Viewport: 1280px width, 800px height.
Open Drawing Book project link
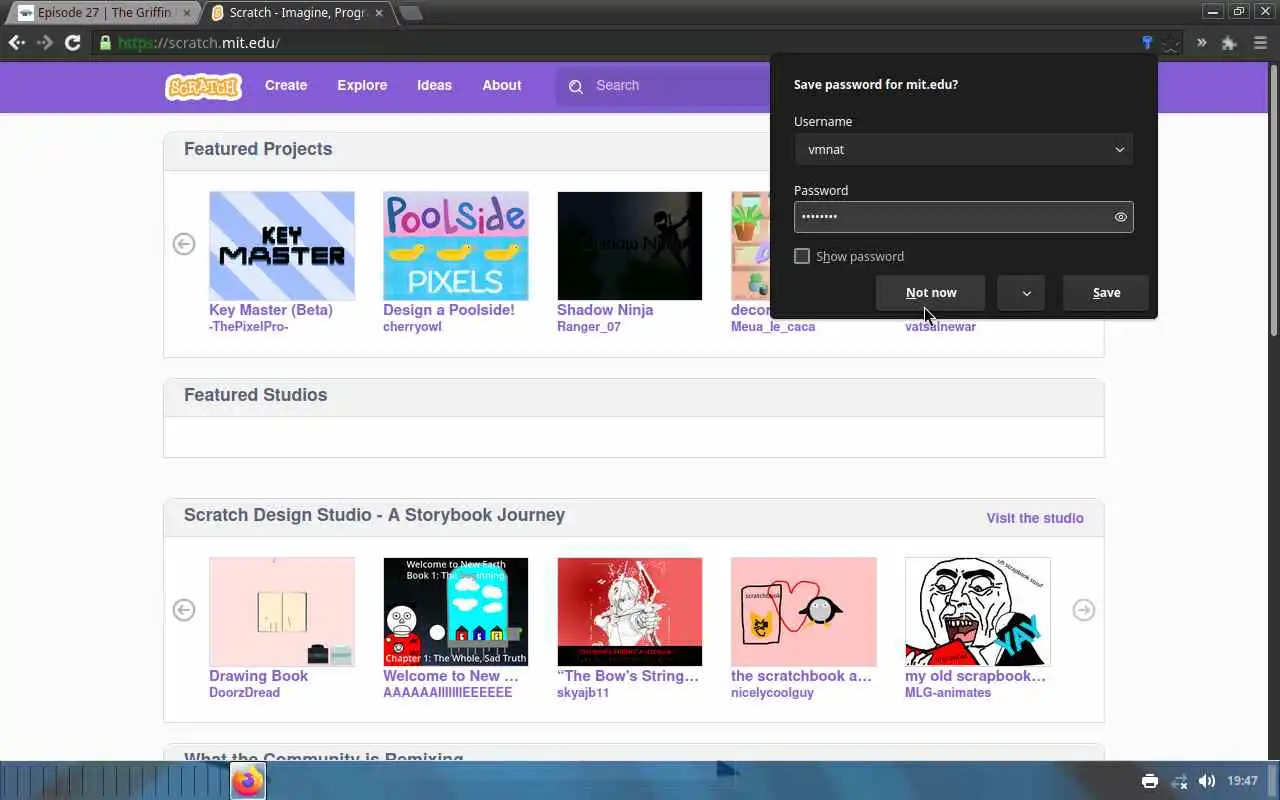point(259,676)
